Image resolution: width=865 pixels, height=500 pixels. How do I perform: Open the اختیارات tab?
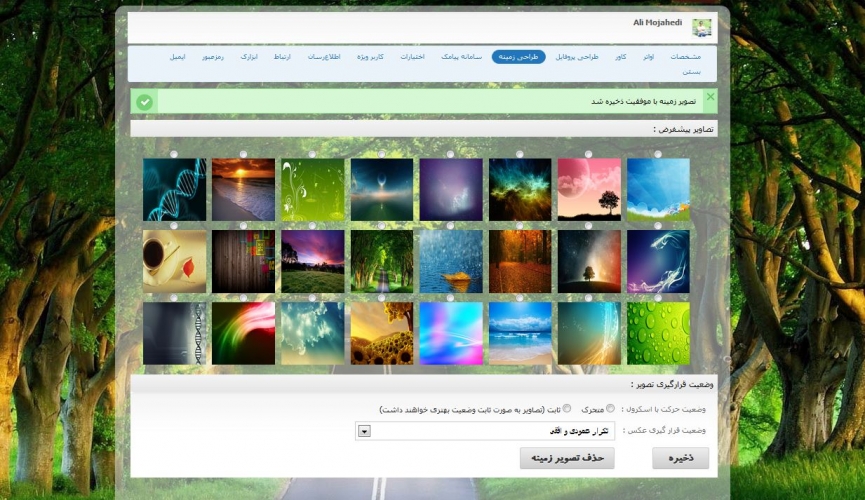coord(412,57)
